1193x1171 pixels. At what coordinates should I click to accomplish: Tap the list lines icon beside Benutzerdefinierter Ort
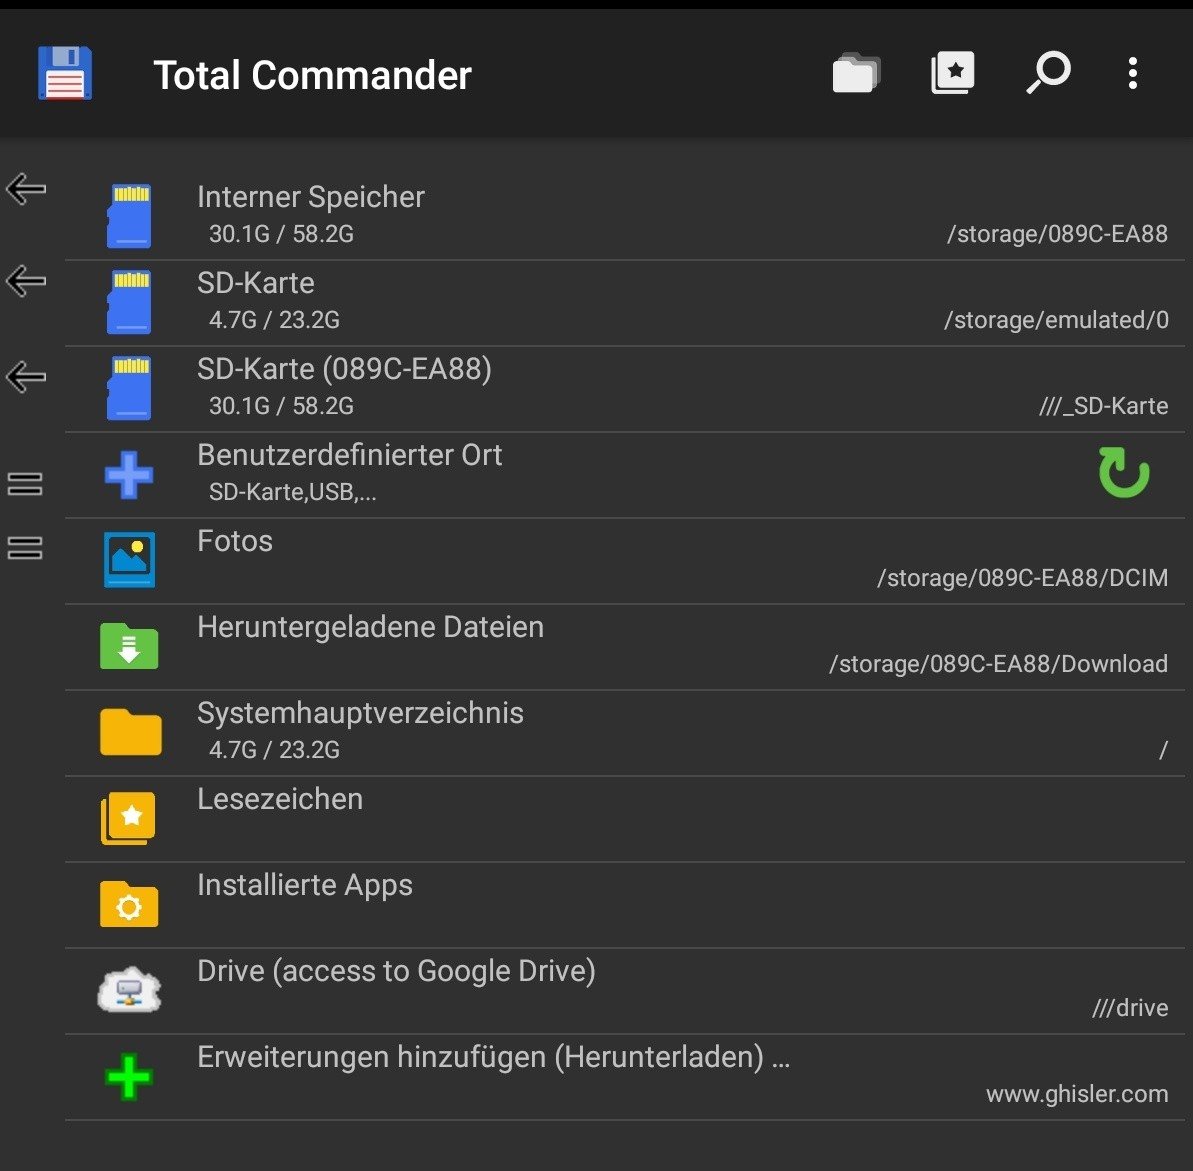(x=25, y=484)
